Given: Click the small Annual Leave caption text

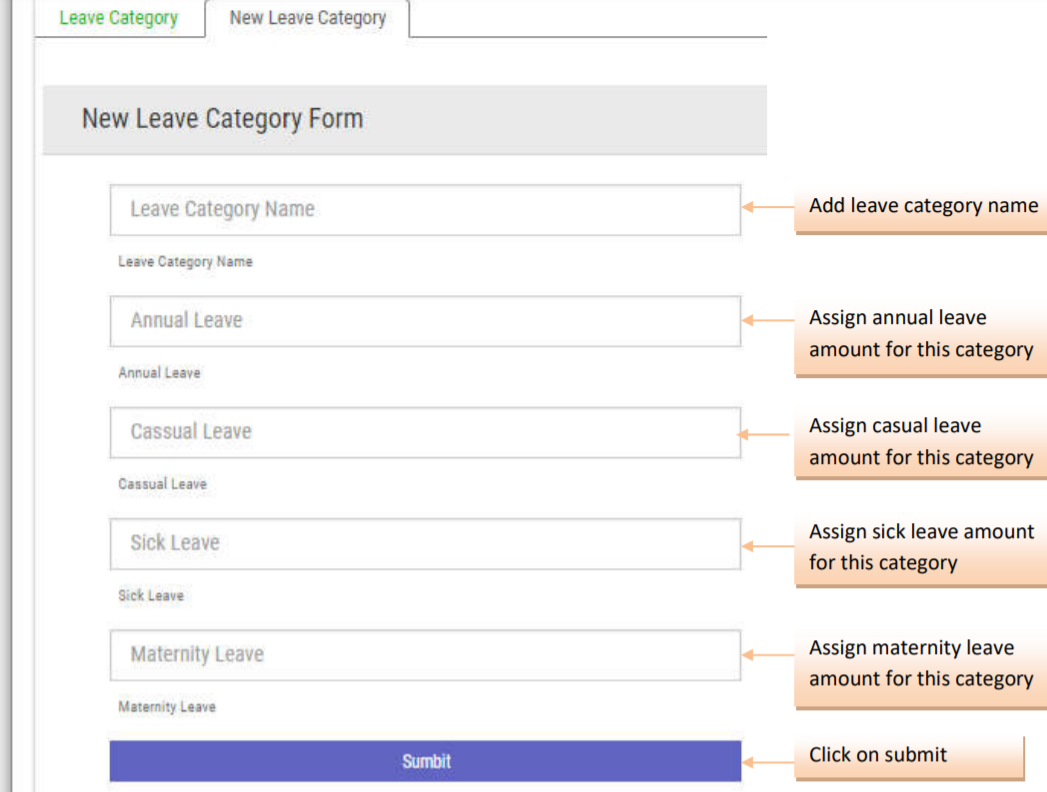Looking at the screenshot, I should click(159, 373).
